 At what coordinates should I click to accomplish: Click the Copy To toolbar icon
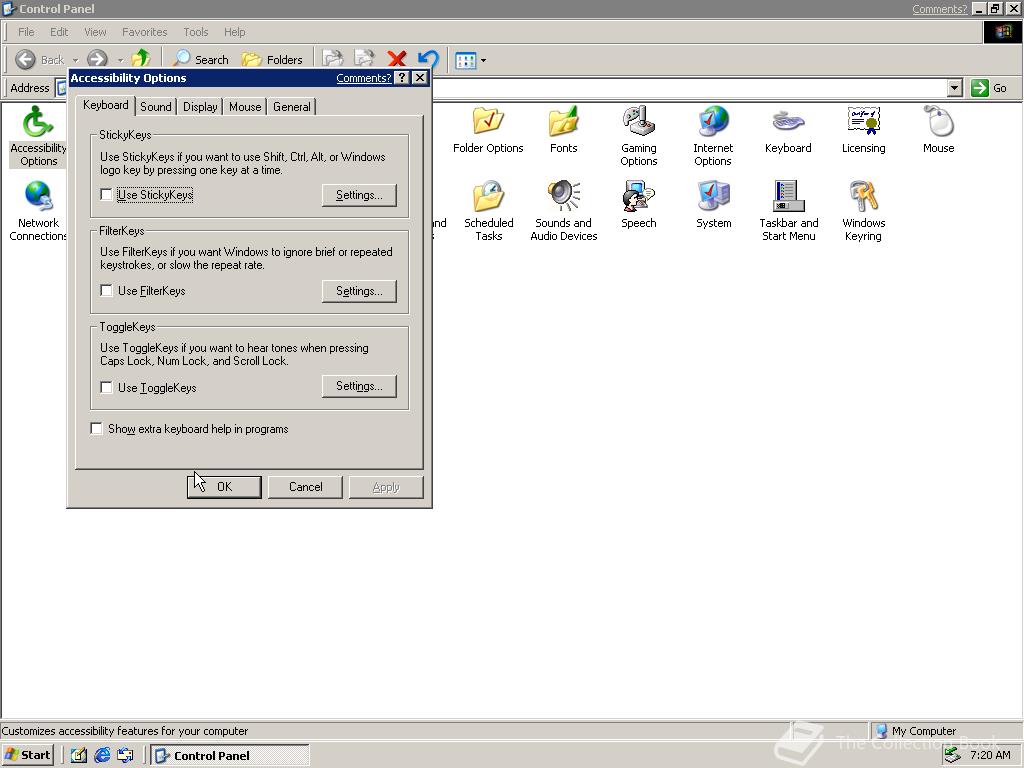click(364, 59)
